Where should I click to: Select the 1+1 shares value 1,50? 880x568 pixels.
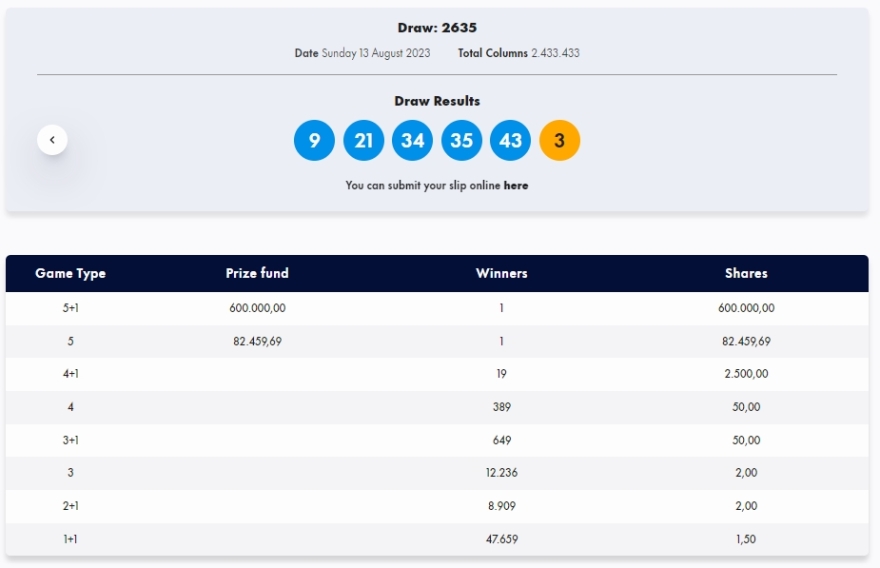(x=746, y=539)
